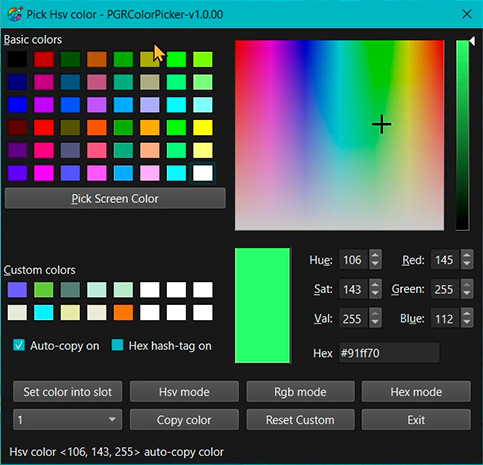Increase the Red value with up arrow
Viewport: 483px width, 465px height.
pyautogui.click(x=467, y=255)
